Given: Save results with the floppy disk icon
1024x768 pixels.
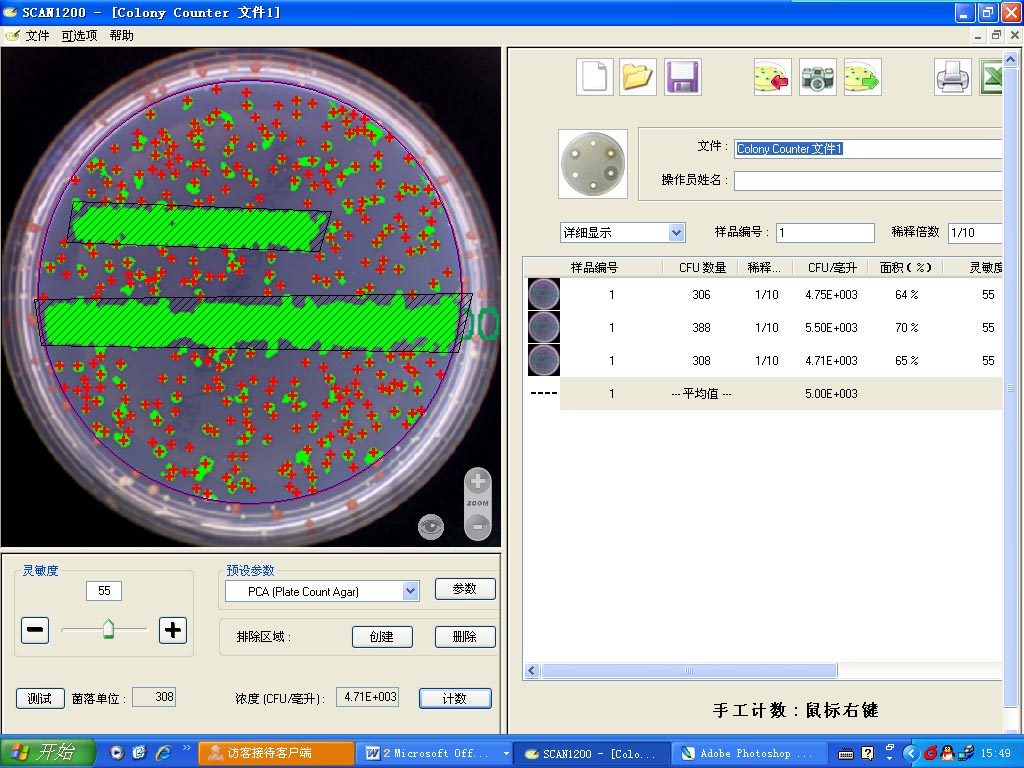Looking at the screenshot, I should [683, 77].
